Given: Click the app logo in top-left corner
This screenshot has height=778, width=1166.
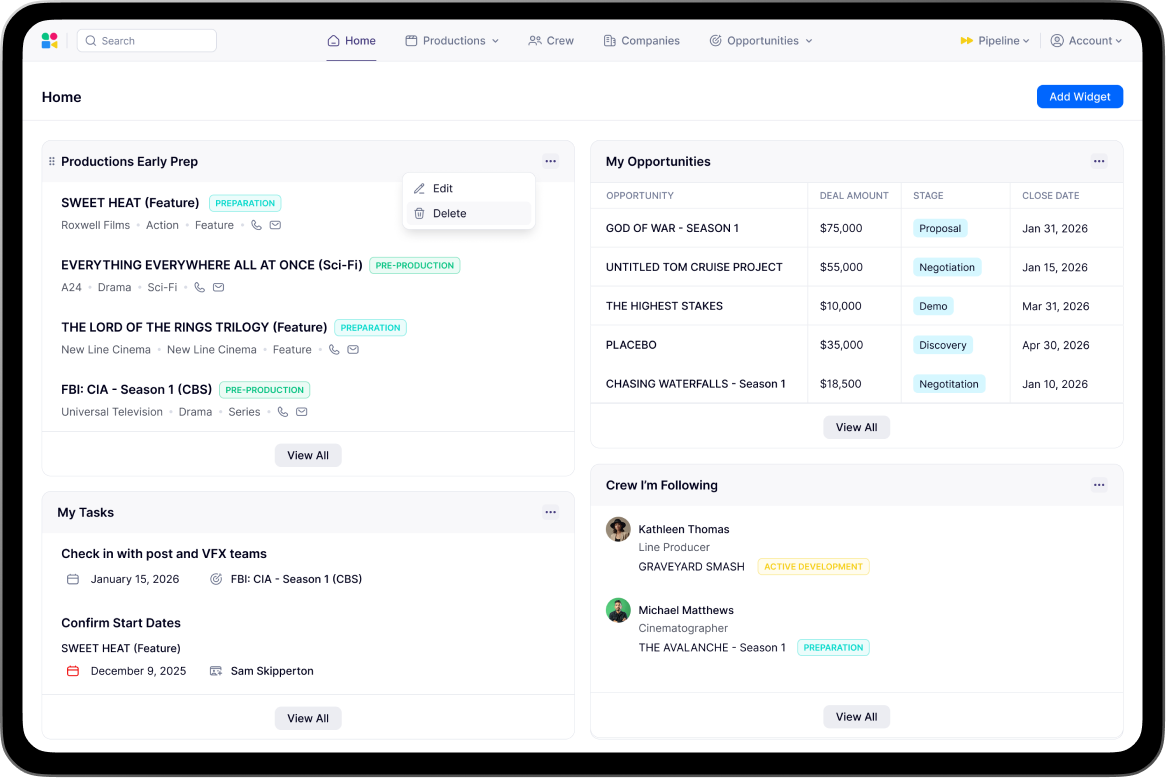Looking at the screenshot, I should (x=50, y=41).
